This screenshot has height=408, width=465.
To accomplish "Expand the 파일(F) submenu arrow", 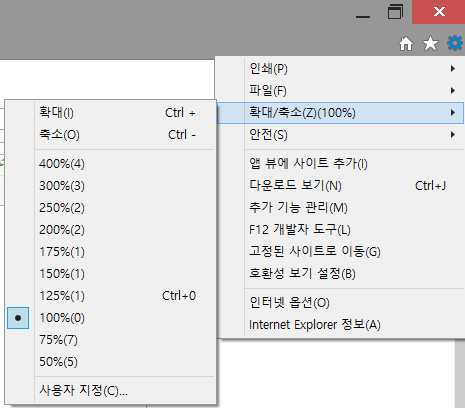I will [x=452, y=90].
